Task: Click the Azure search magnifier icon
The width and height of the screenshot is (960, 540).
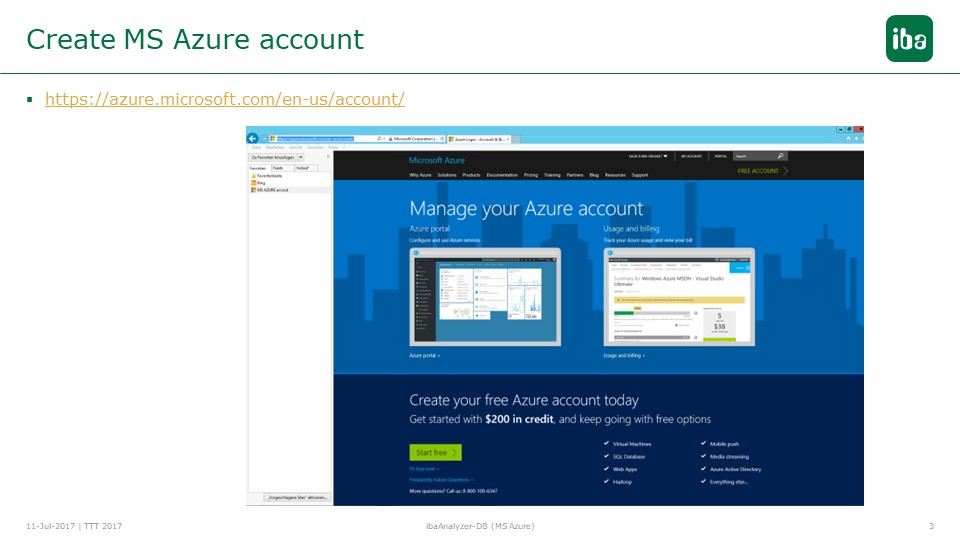Action: [781, 156]
